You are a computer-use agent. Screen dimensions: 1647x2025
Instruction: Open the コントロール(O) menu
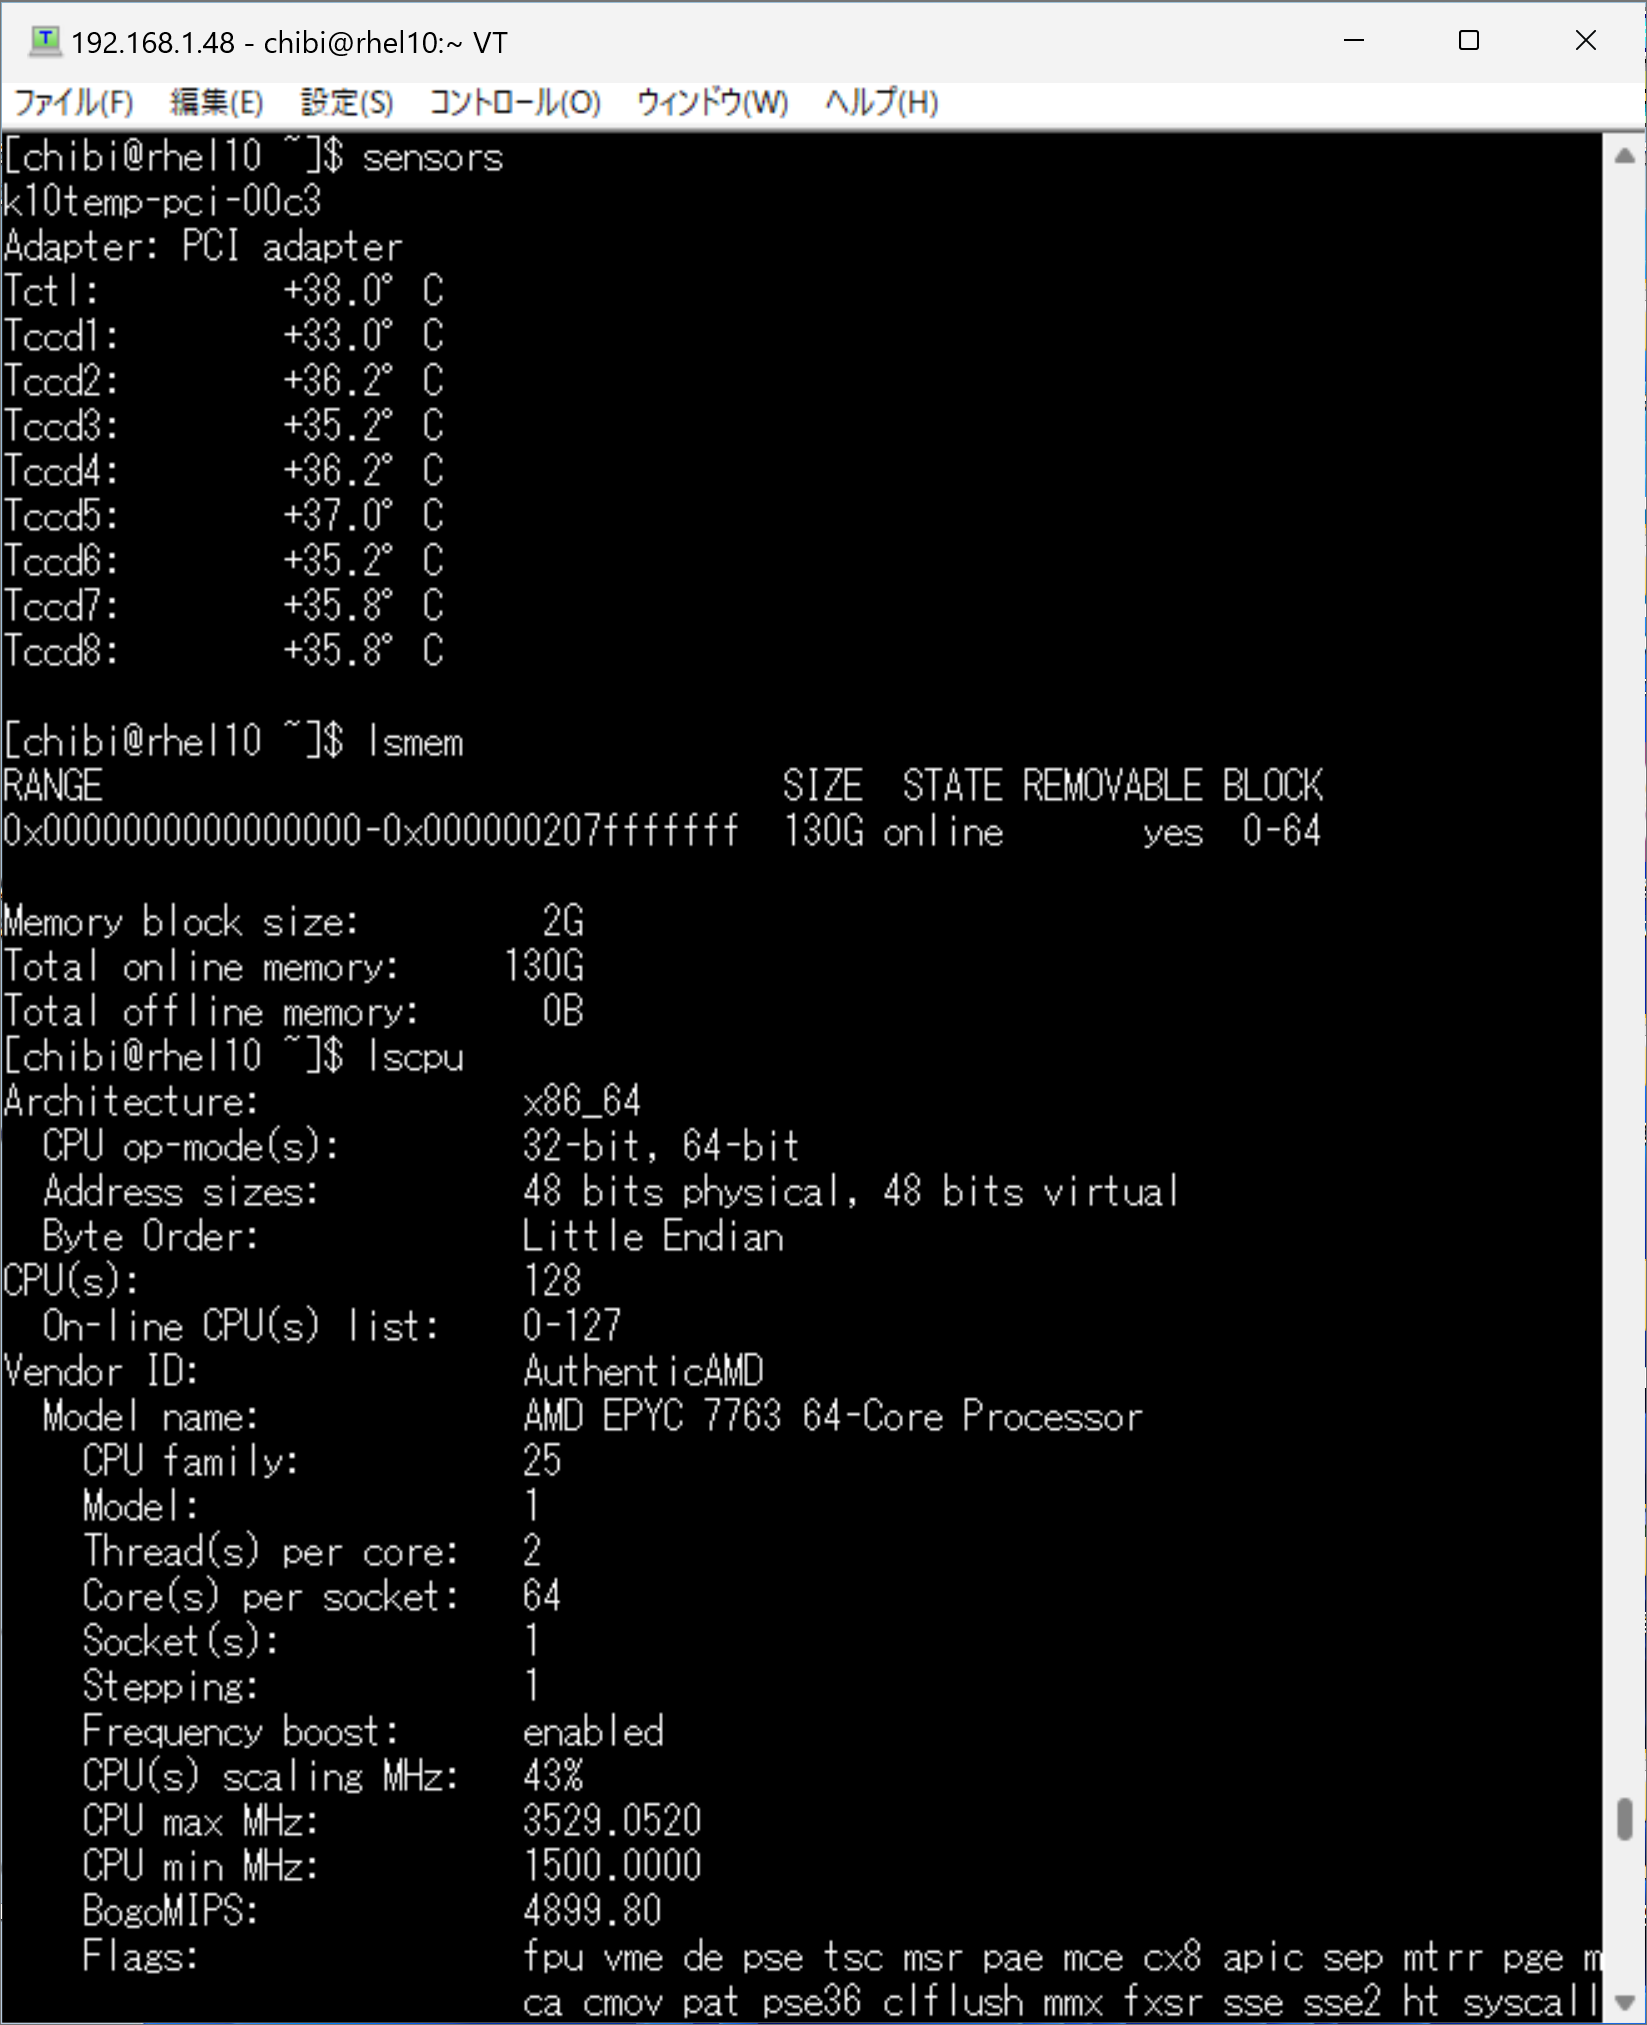coord(515,102)
